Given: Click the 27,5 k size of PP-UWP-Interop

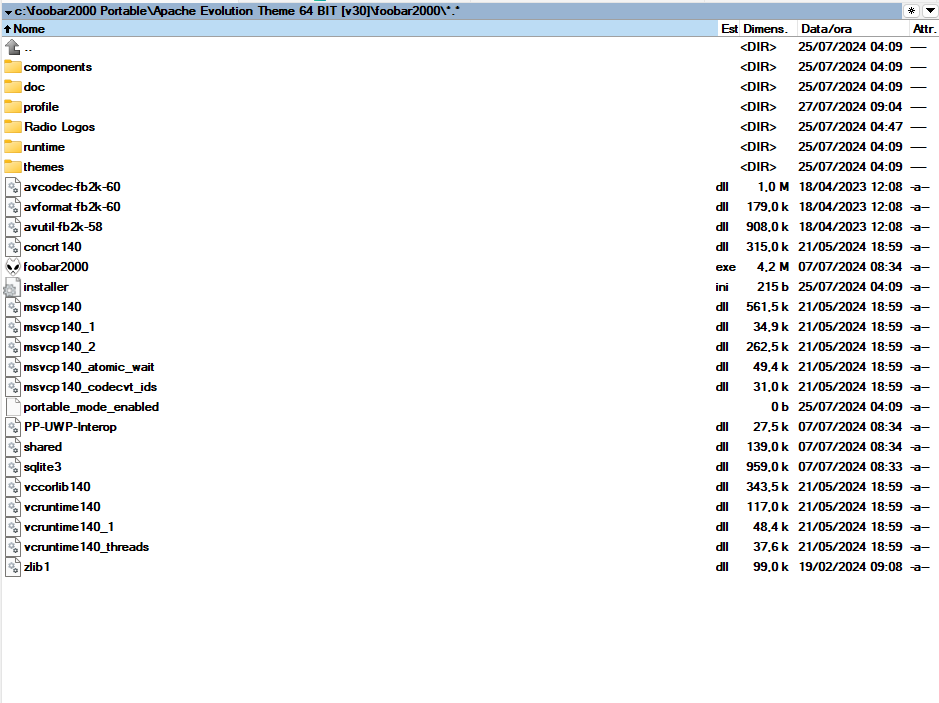Looking at the screenshot, I should coord(771,427).
